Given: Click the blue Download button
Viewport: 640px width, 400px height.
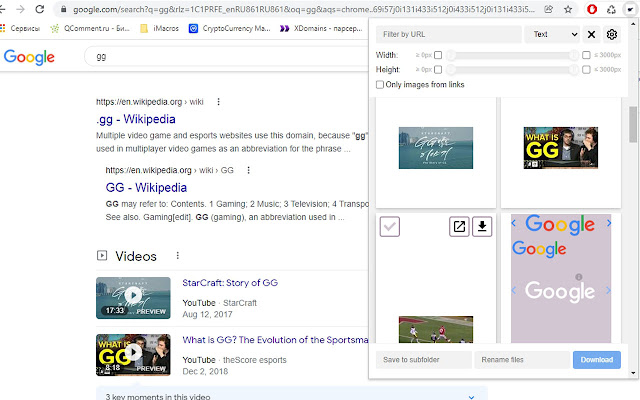Looking at the screenshot, I should 597,360.
